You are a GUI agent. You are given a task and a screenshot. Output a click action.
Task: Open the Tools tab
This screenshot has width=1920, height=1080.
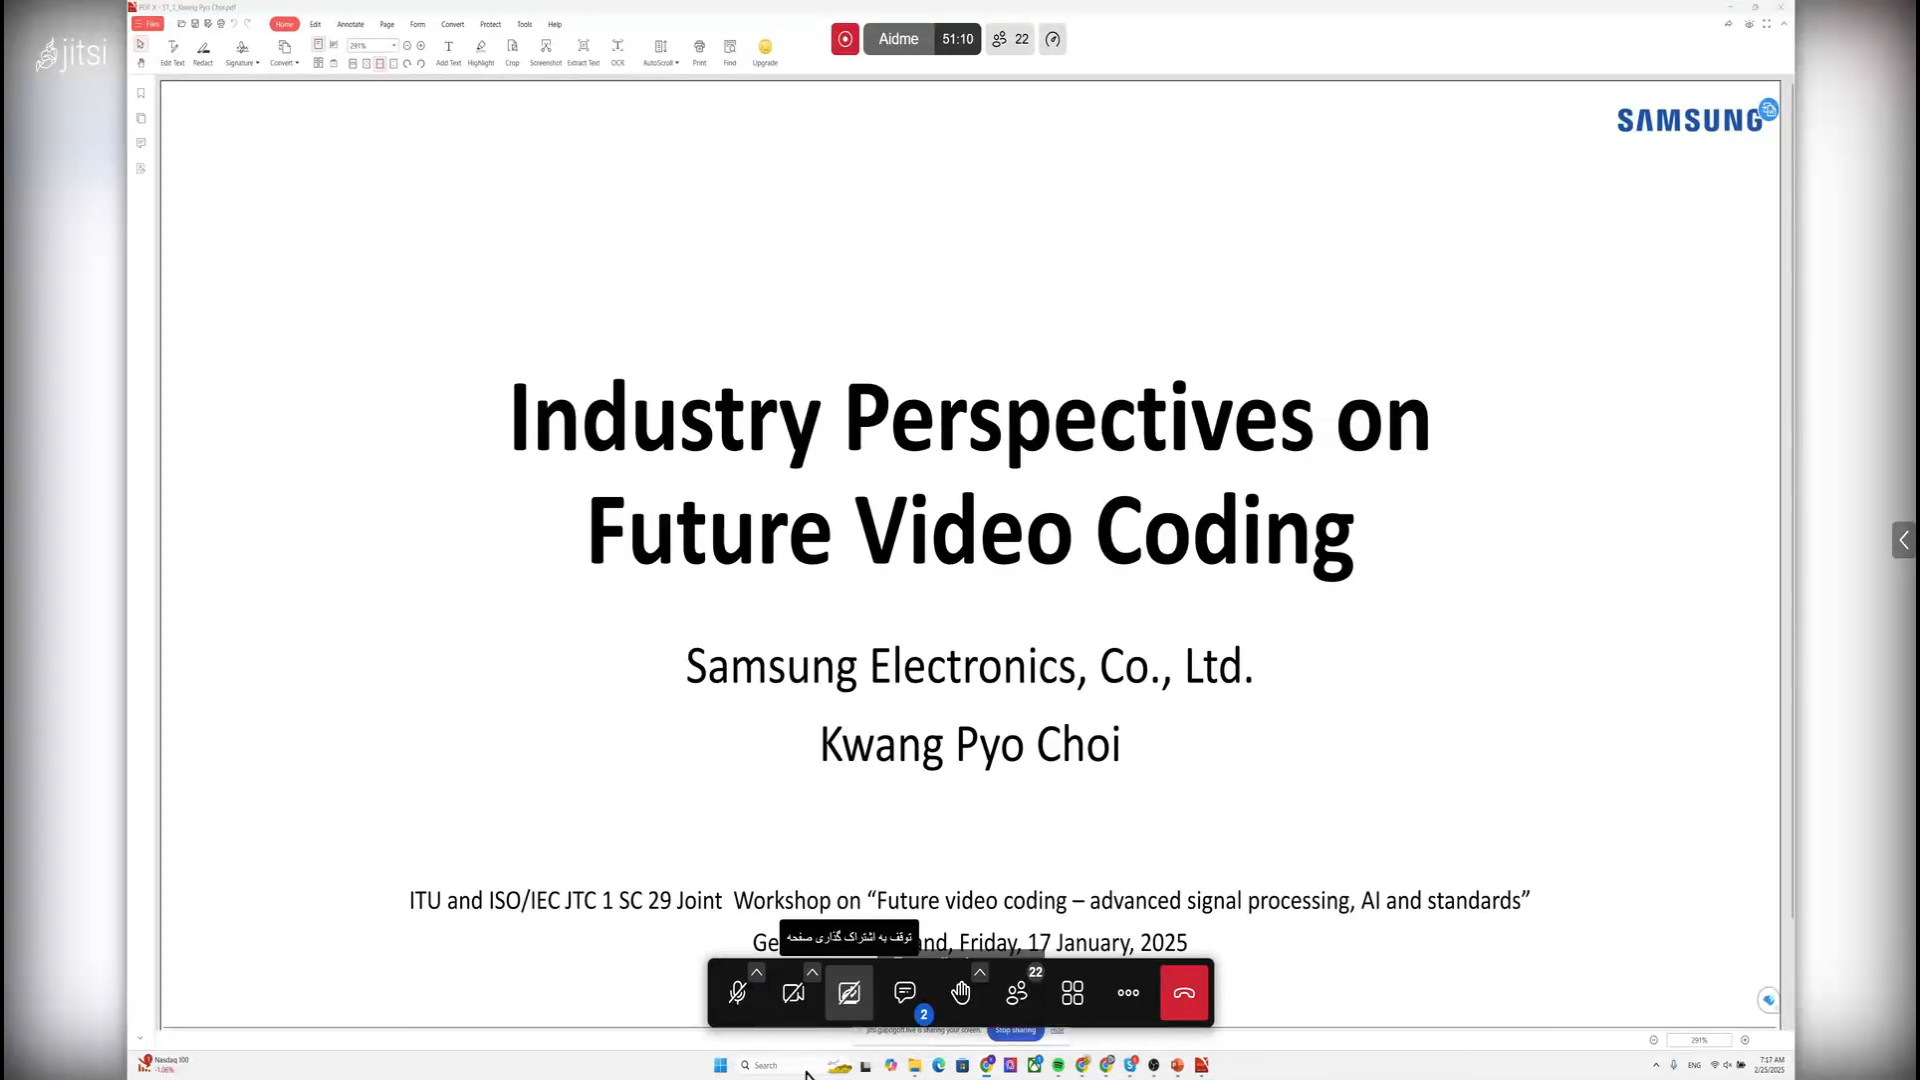click(524, 24)
